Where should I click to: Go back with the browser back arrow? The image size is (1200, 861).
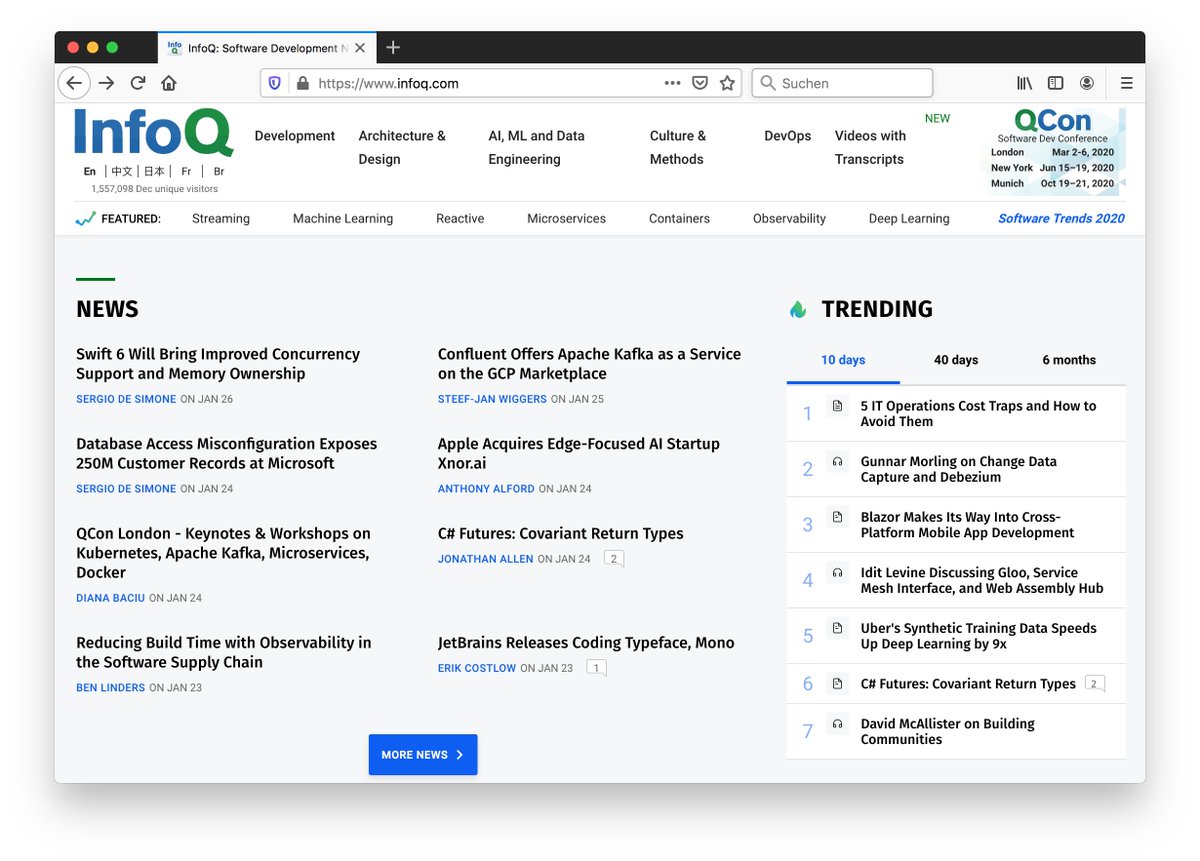click(x=74, y=83)
